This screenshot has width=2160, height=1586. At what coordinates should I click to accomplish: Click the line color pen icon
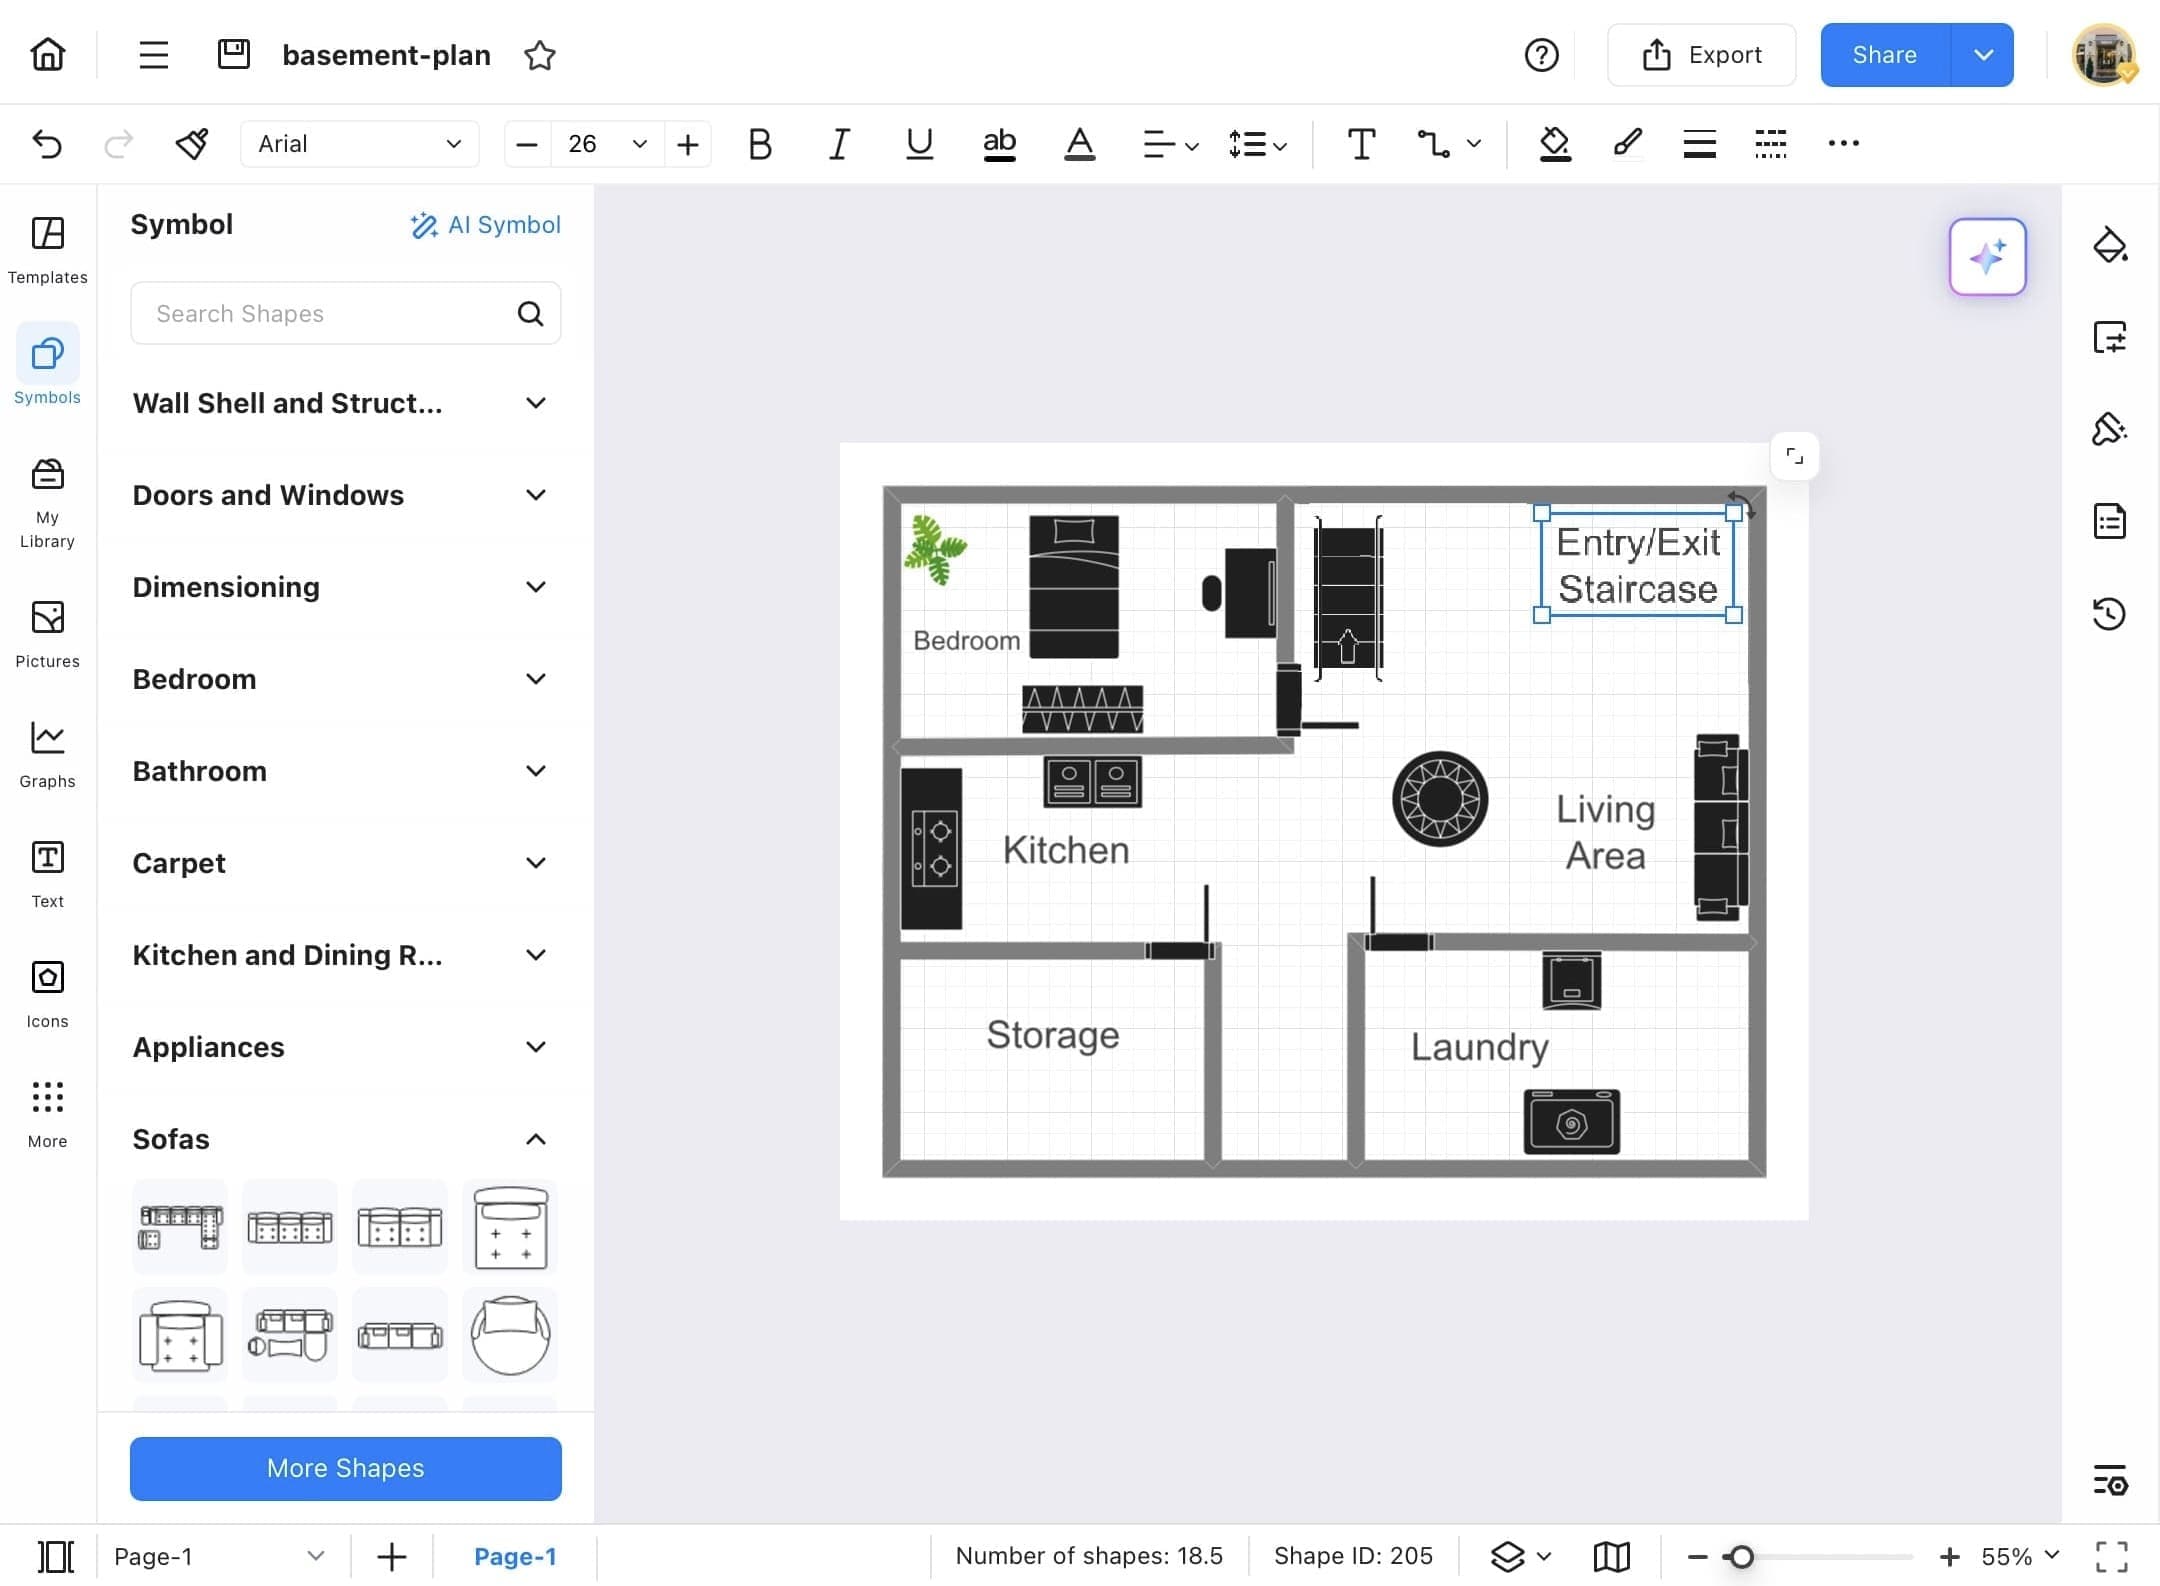pos(1627,144)
